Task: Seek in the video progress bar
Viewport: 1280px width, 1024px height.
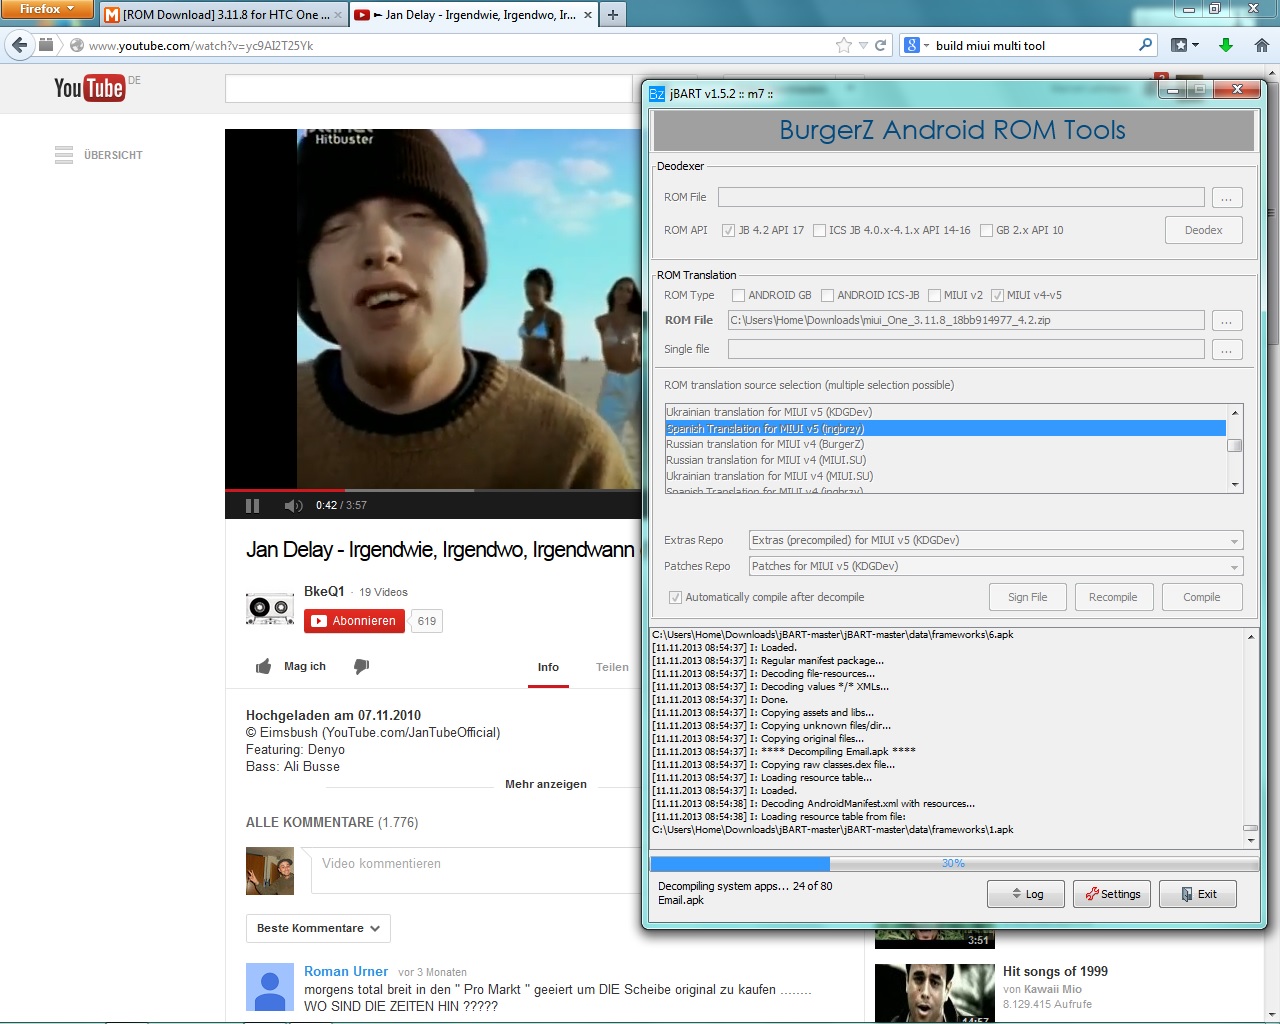Action: (x=433, y=490)
